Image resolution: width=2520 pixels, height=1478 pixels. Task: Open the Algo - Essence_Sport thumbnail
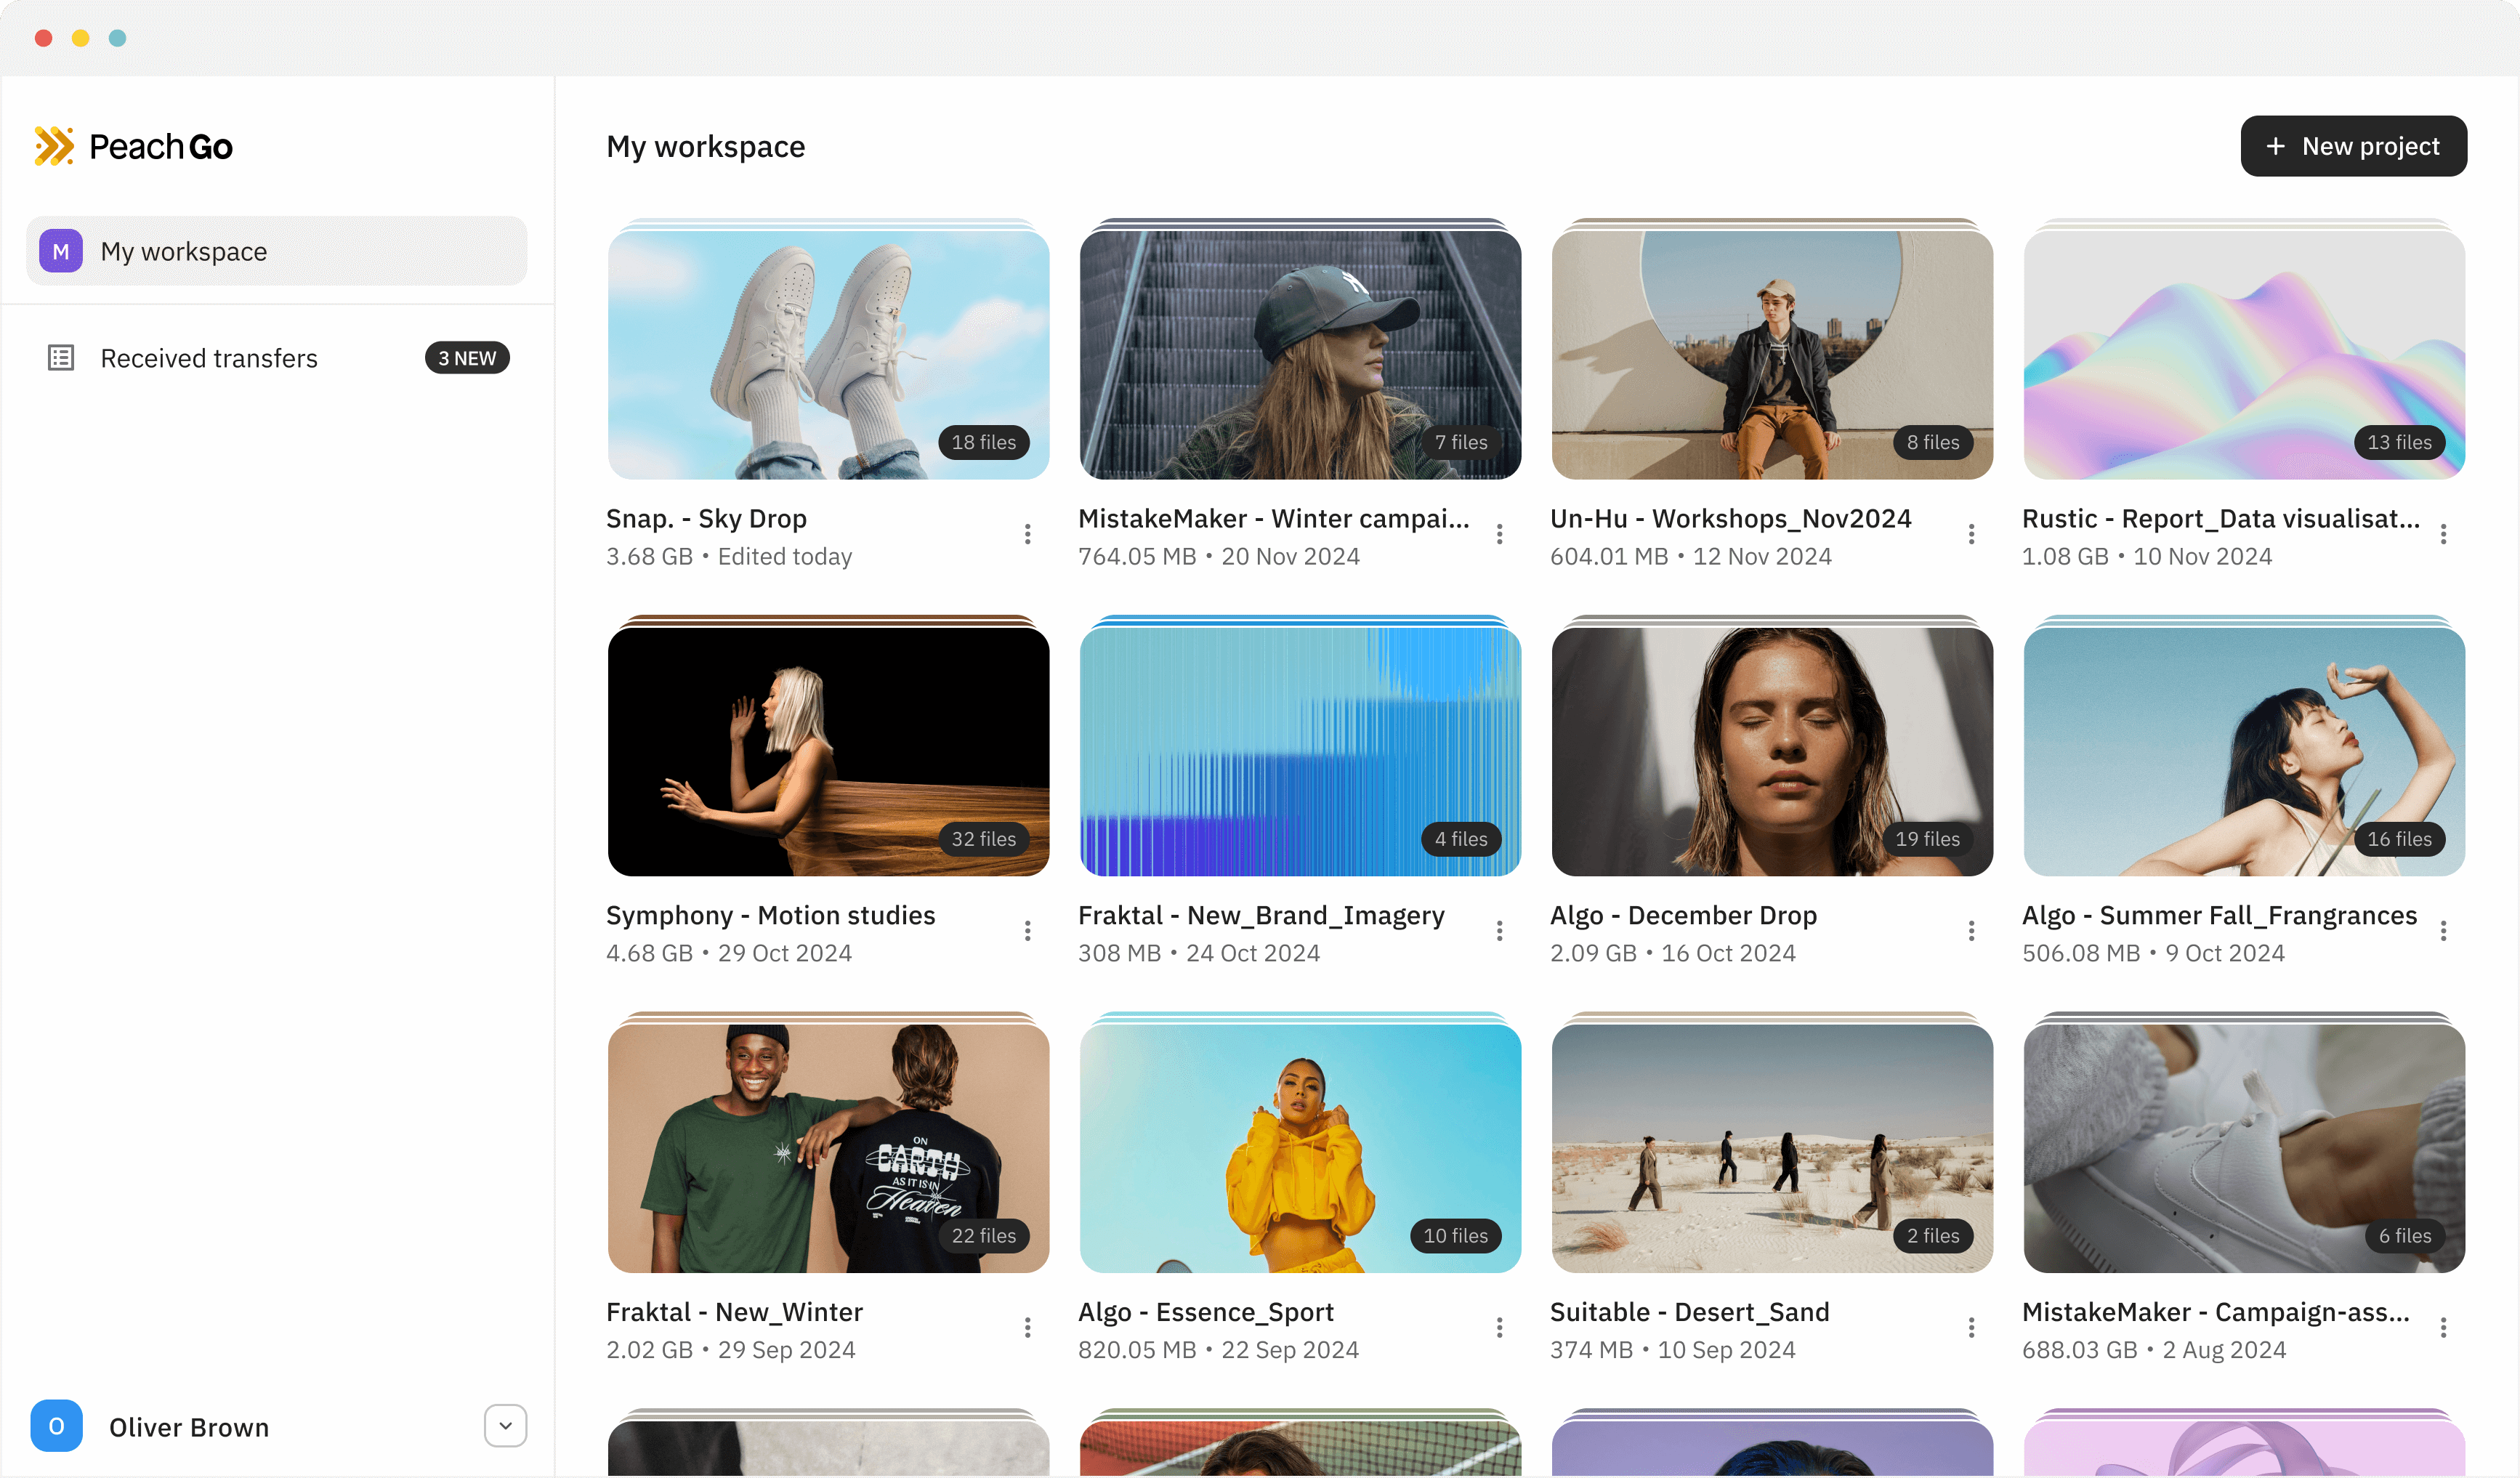click(x=1300, y=1147)
